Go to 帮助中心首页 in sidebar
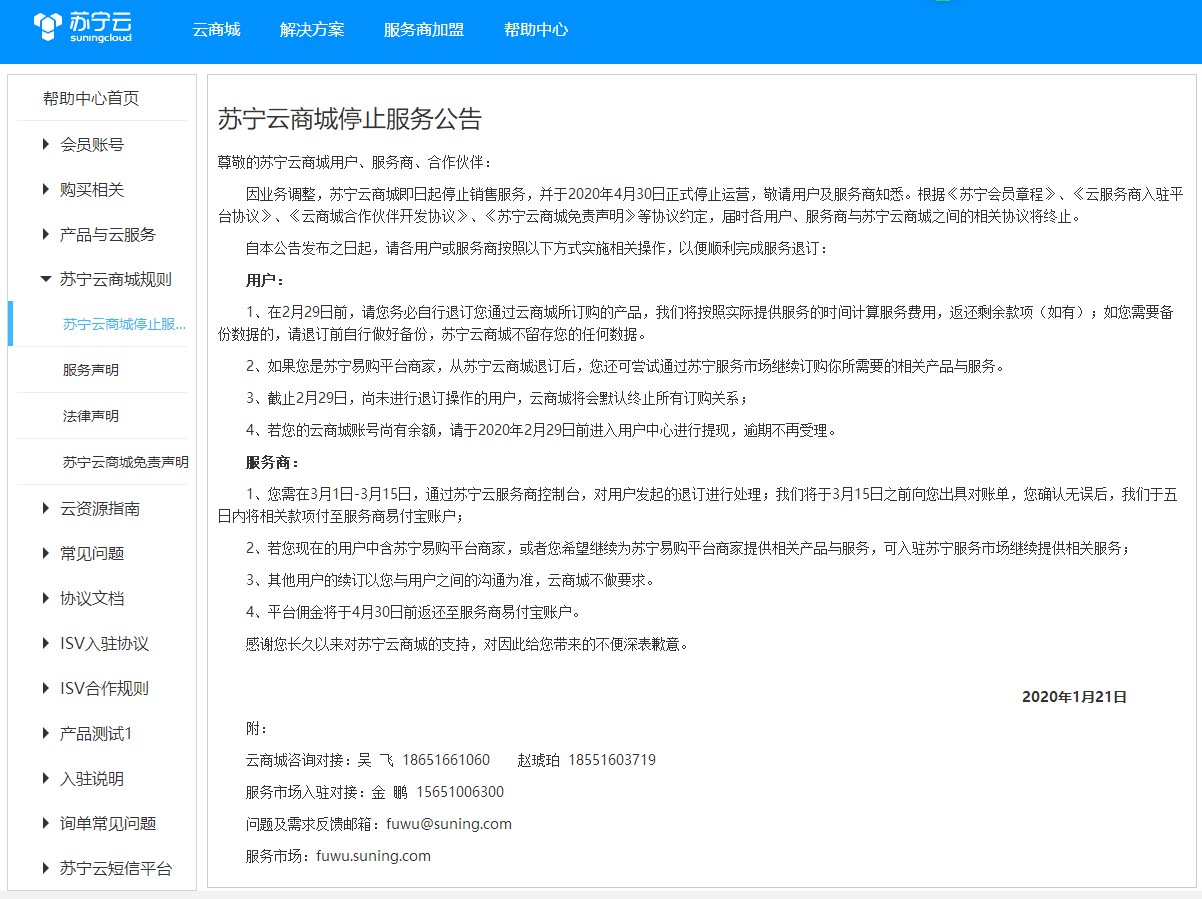 tap(91, 98)
